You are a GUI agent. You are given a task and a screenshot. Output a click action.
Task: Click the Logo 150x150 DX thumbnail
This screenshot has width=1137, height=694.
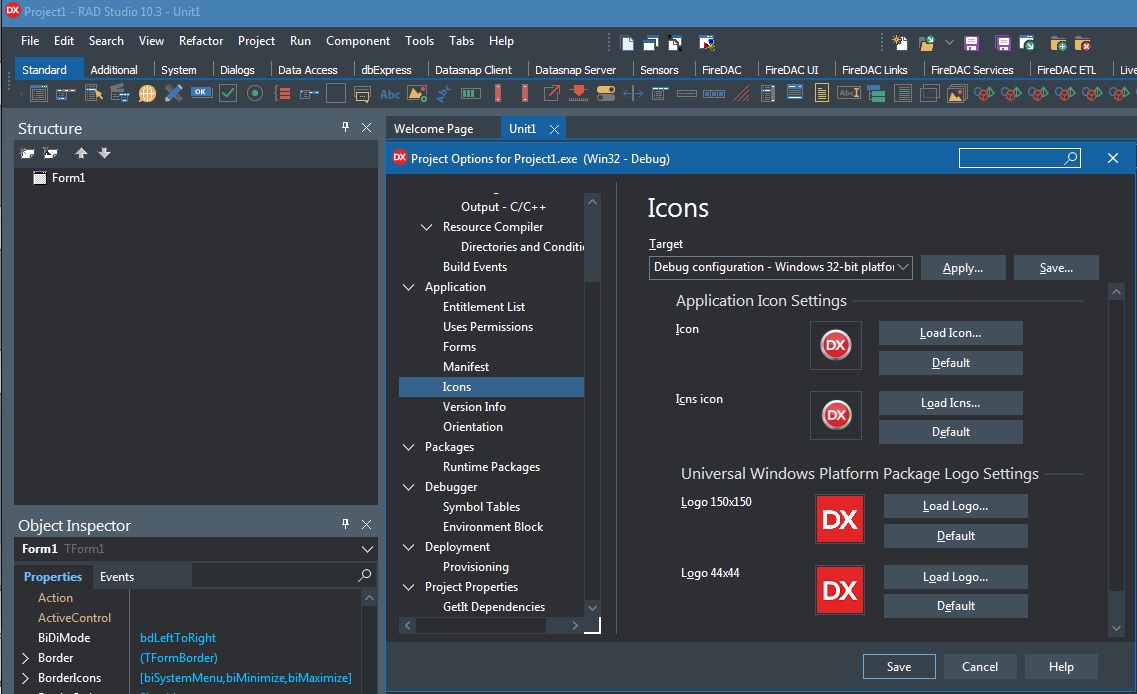tap(840, 519)
